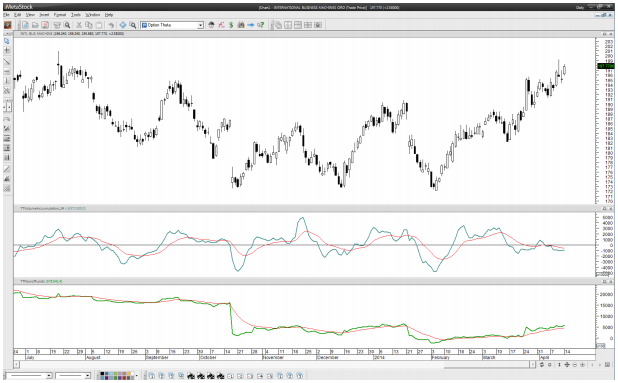This screenshot has height=383, width=618.
Task: Click the horizontal scrollbar right arrow
Action: [532, 365]
